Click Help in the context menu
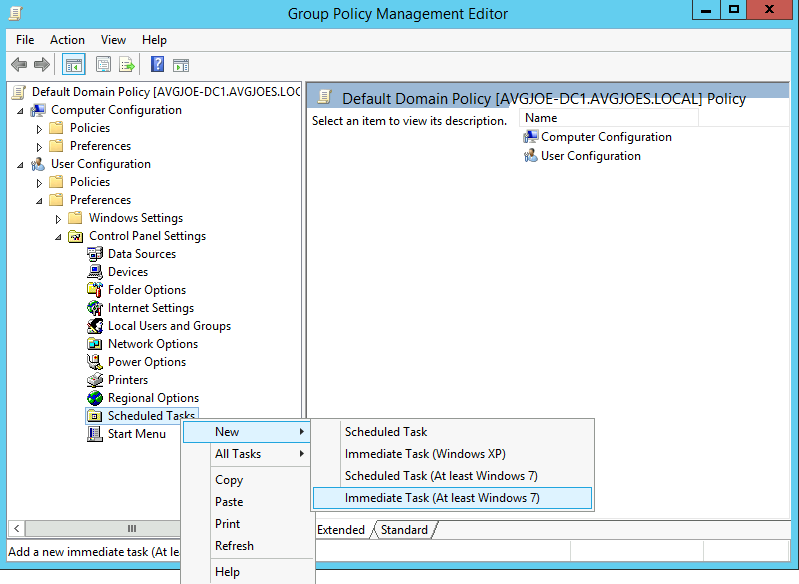Image resolution: width=799 pixels, height=584 pixels. point(247,572)
